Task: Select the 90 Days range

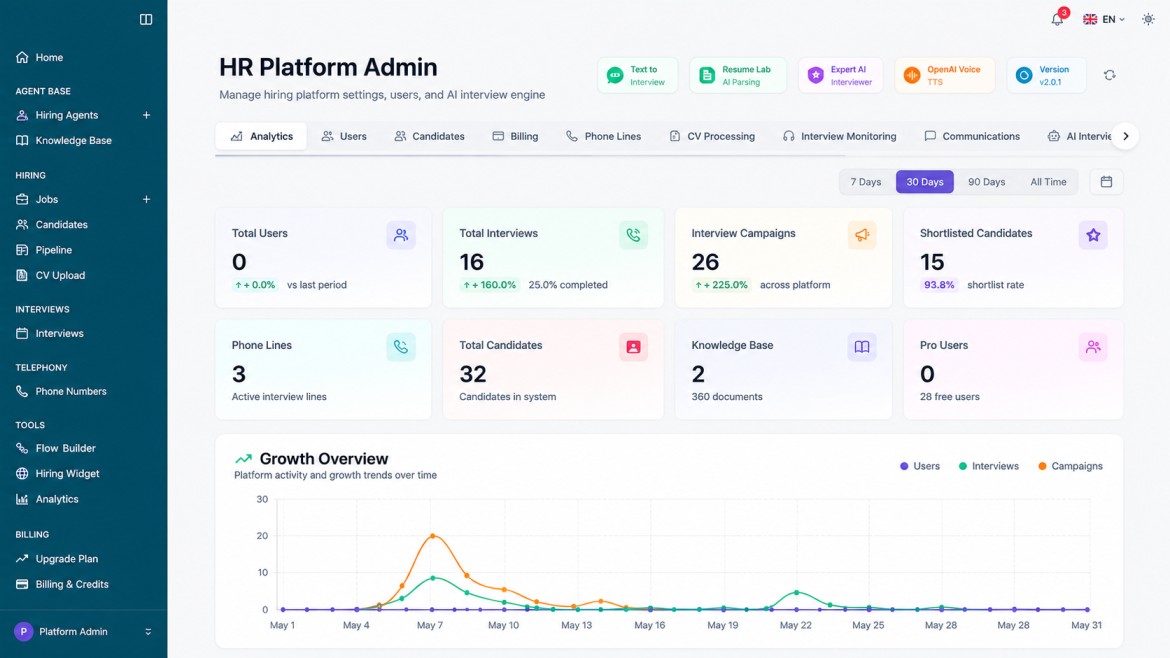Action: click(986, 182)
